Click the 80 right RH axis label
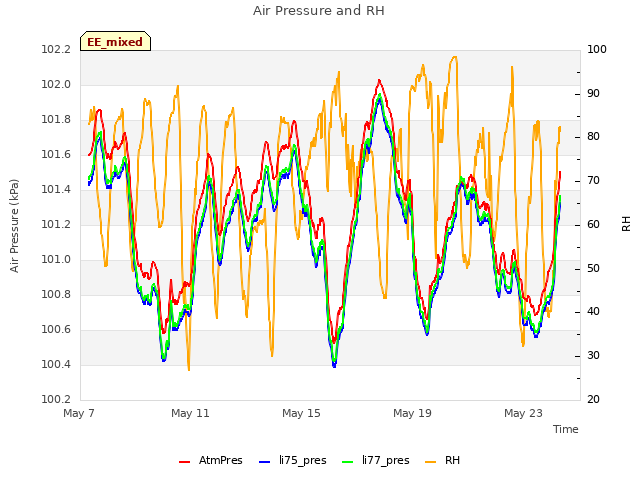This screenshot has height=480, width=640. pos(593,137)
